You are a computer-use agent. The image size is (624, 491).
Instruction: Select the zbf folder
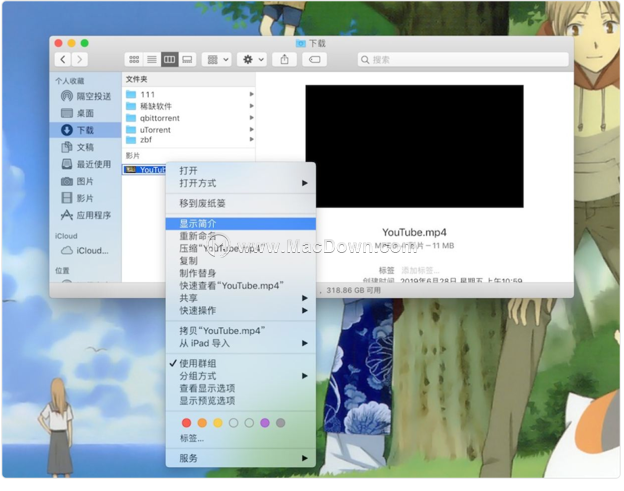[x=189, y=140]
